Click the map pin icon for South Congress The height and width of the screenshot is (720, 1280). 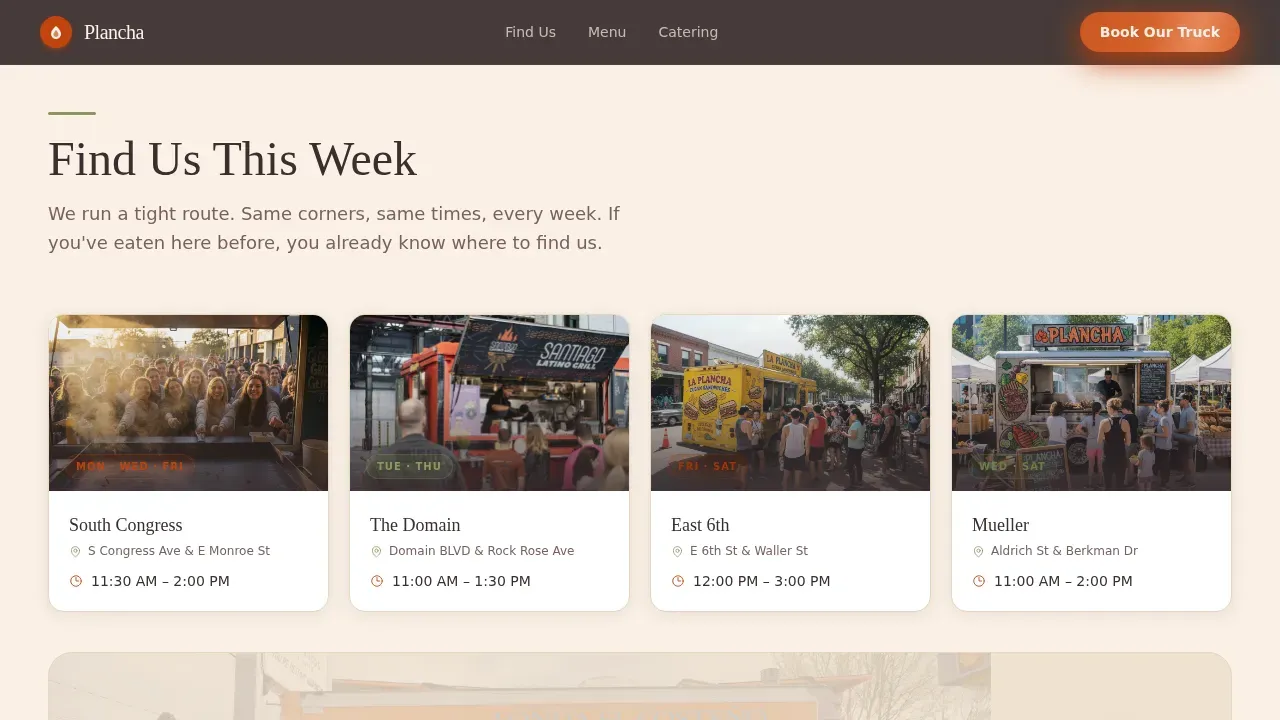(75, 551)
